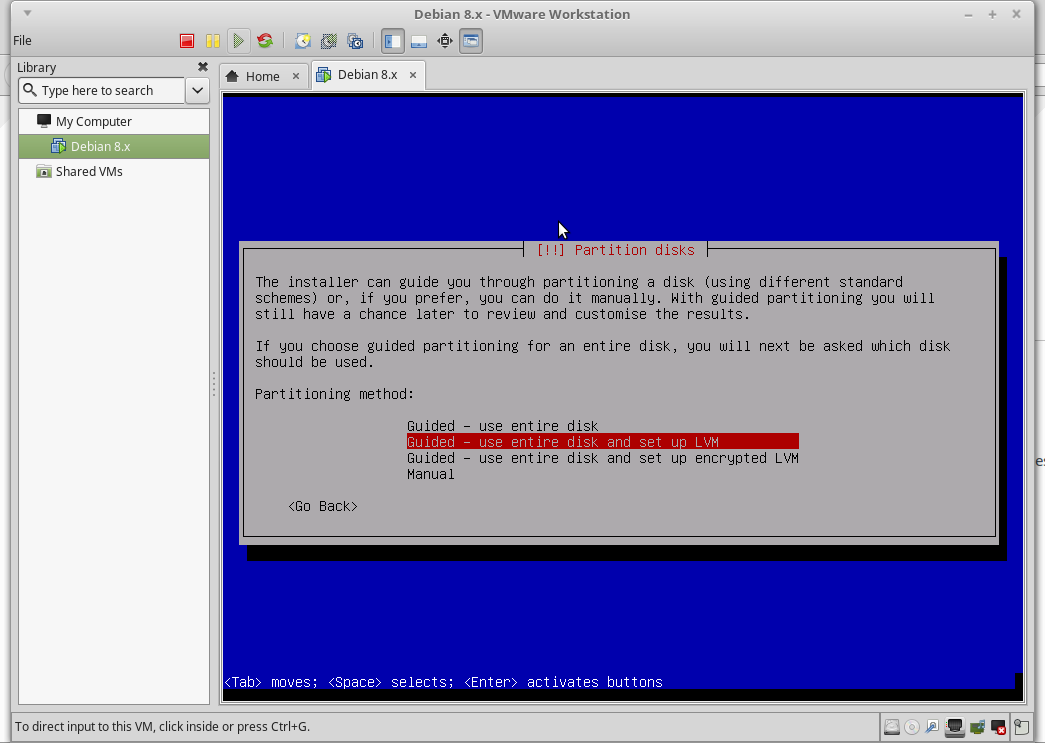The image size is (1045, 743).
Task: Click display status icon with red X
Action: [x=998, y=727]
